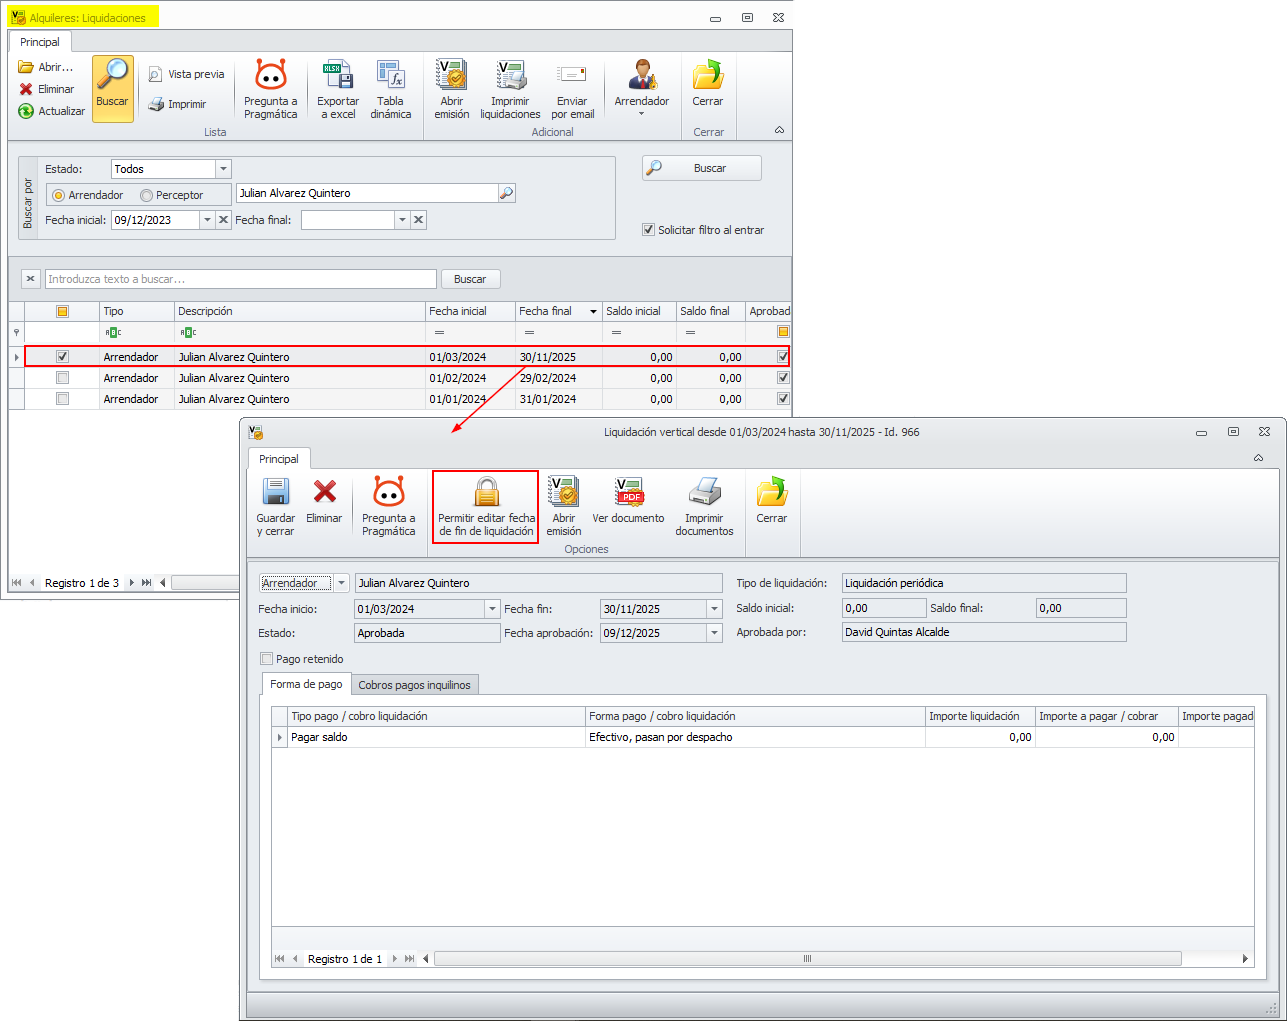The height and width of the screenshot is (1021, 1287).
Task: Open the Arrendador type dropdown in detail window
Action: point(341,583)
